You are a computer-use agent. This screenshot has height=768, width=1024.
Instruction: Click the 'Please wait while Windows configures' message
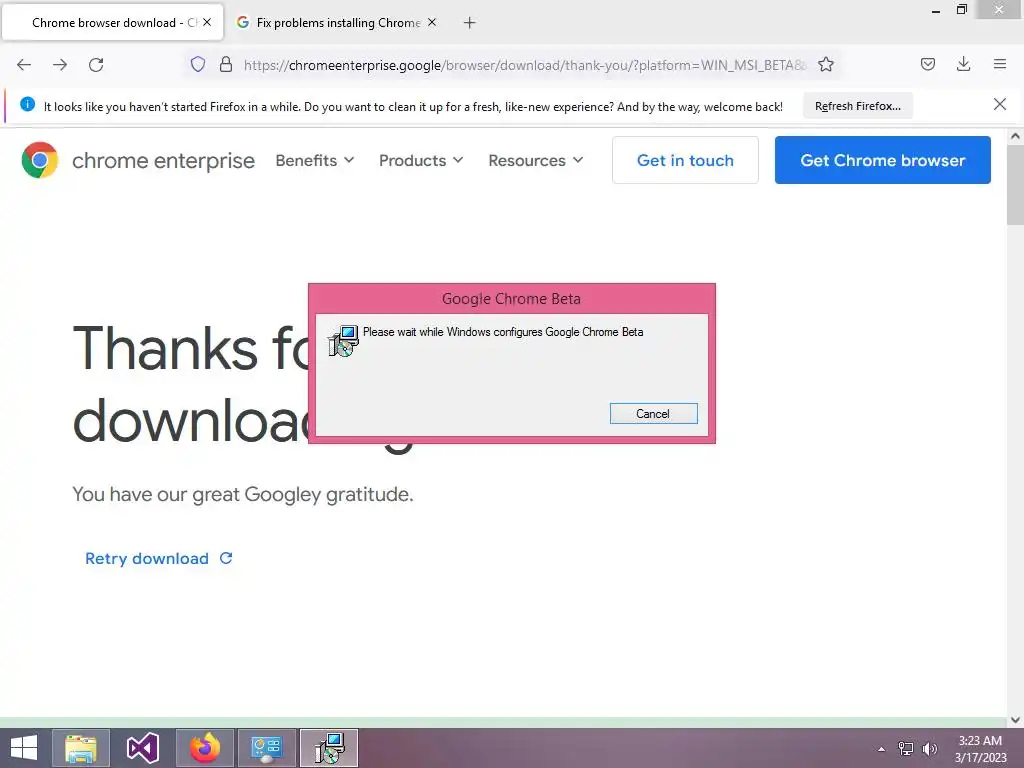(503, 332)
